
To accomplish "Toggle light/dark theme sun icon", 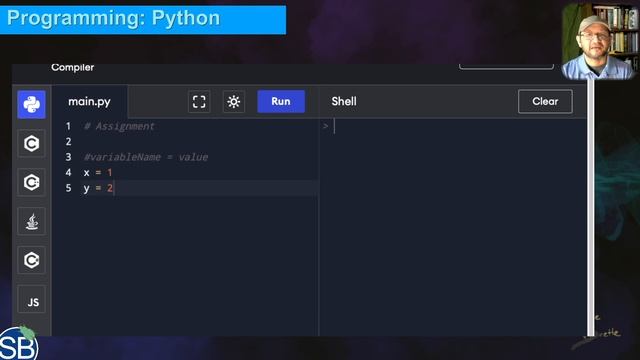I will (234, 102).
